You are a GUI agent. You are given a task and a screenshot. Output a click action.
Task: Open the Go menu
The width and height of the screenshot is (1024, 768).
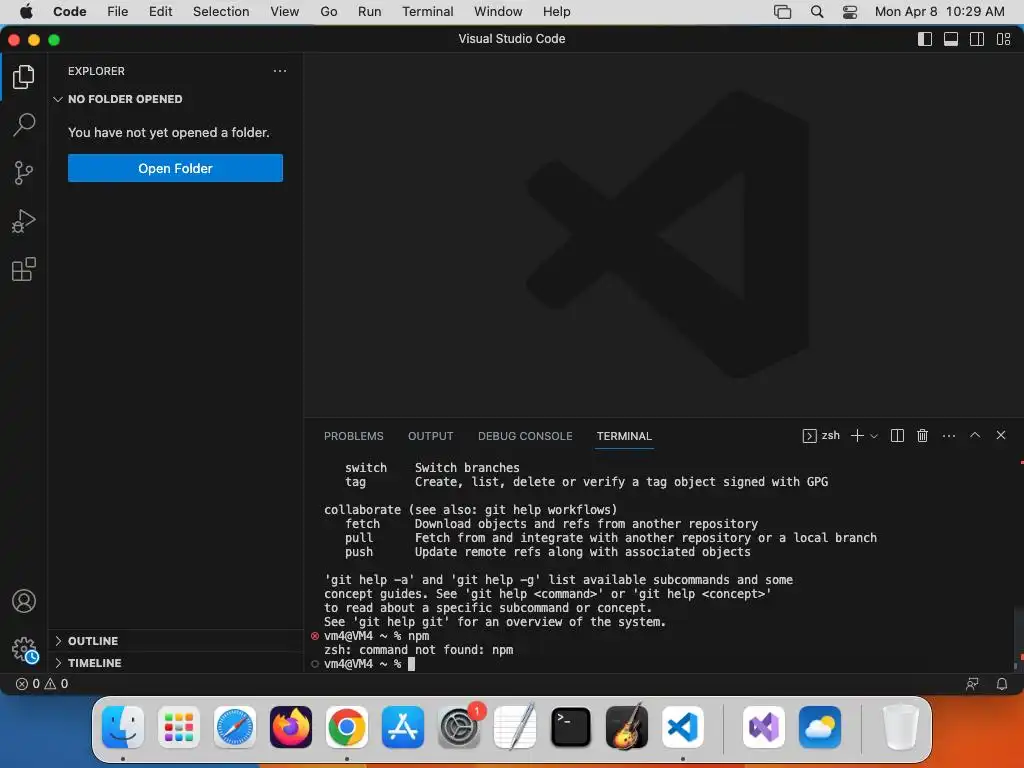[x=328, y=12]
